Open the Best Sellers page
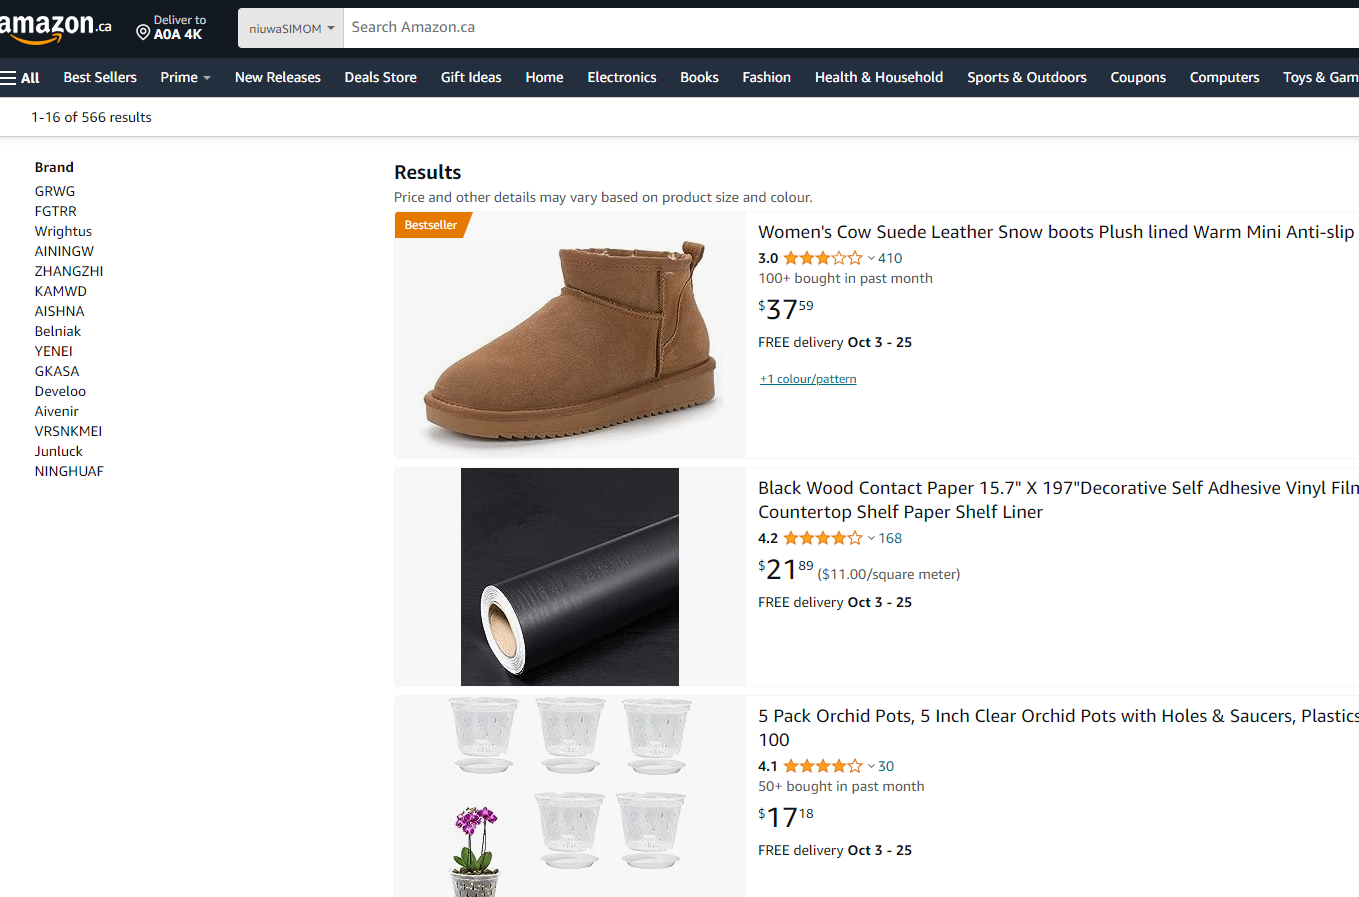The image size is (1359, 897). click(100, 77)
